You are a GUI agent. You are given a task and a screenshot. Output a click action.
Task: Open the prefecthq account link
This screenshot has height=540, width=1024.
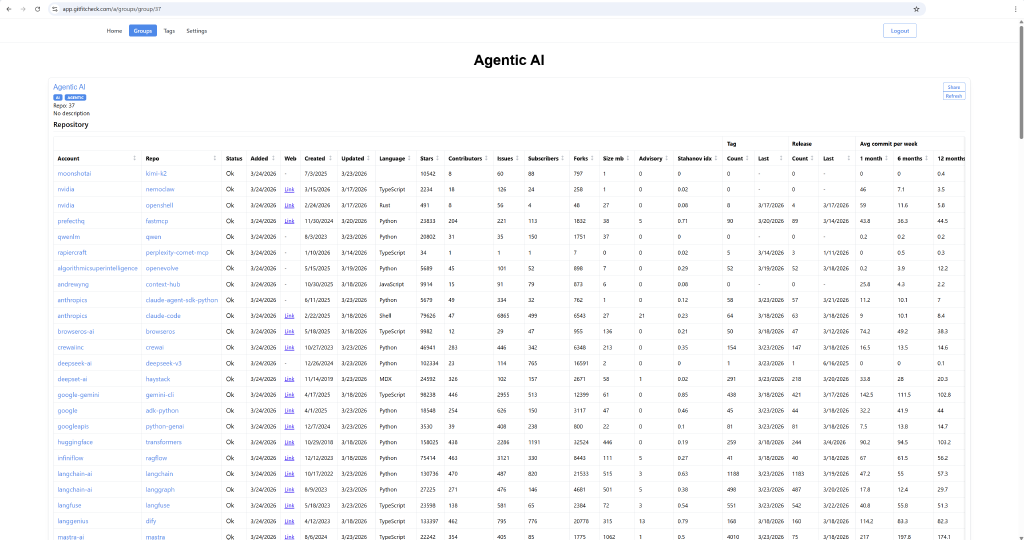71,221
